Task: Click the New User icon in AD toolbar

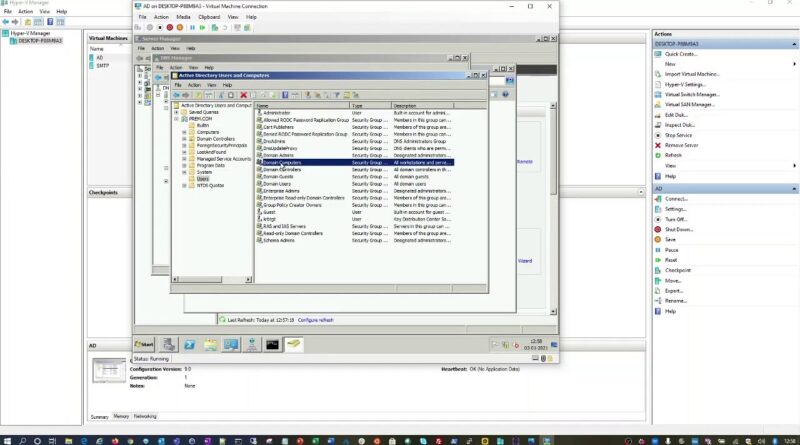Action: tap(308, 95)
